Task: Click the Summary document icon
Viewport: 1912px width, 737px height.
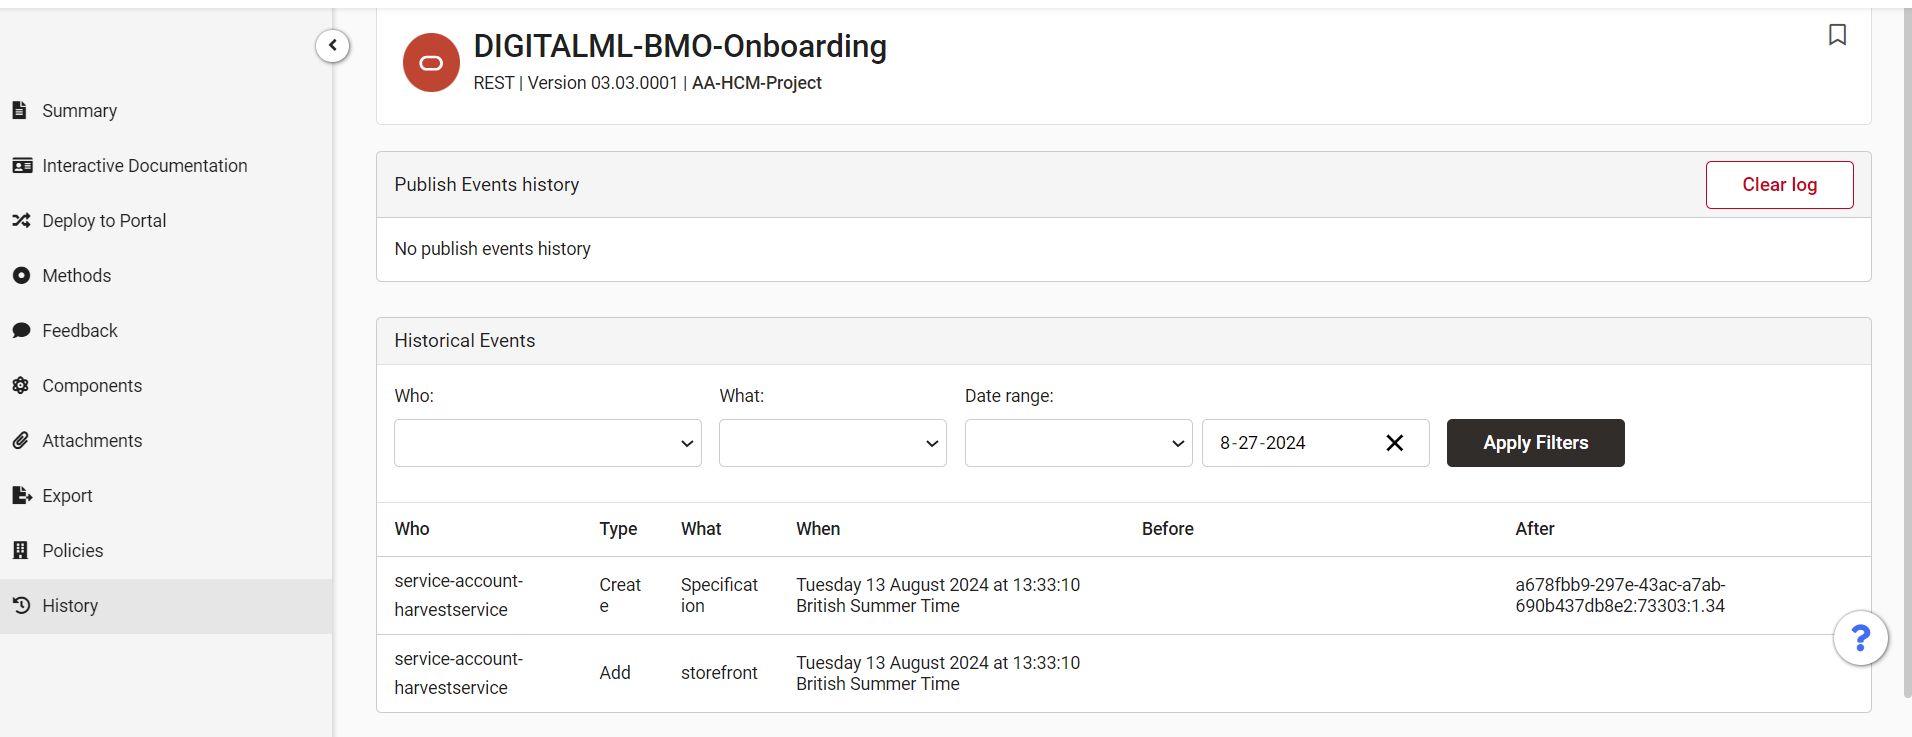Action: (20, 110)
